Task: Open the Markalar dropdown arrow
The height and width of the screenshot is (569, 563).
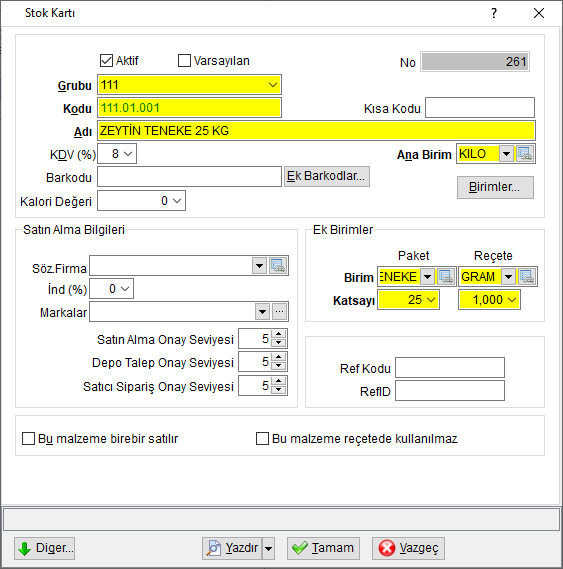Action: click(262, 311)
